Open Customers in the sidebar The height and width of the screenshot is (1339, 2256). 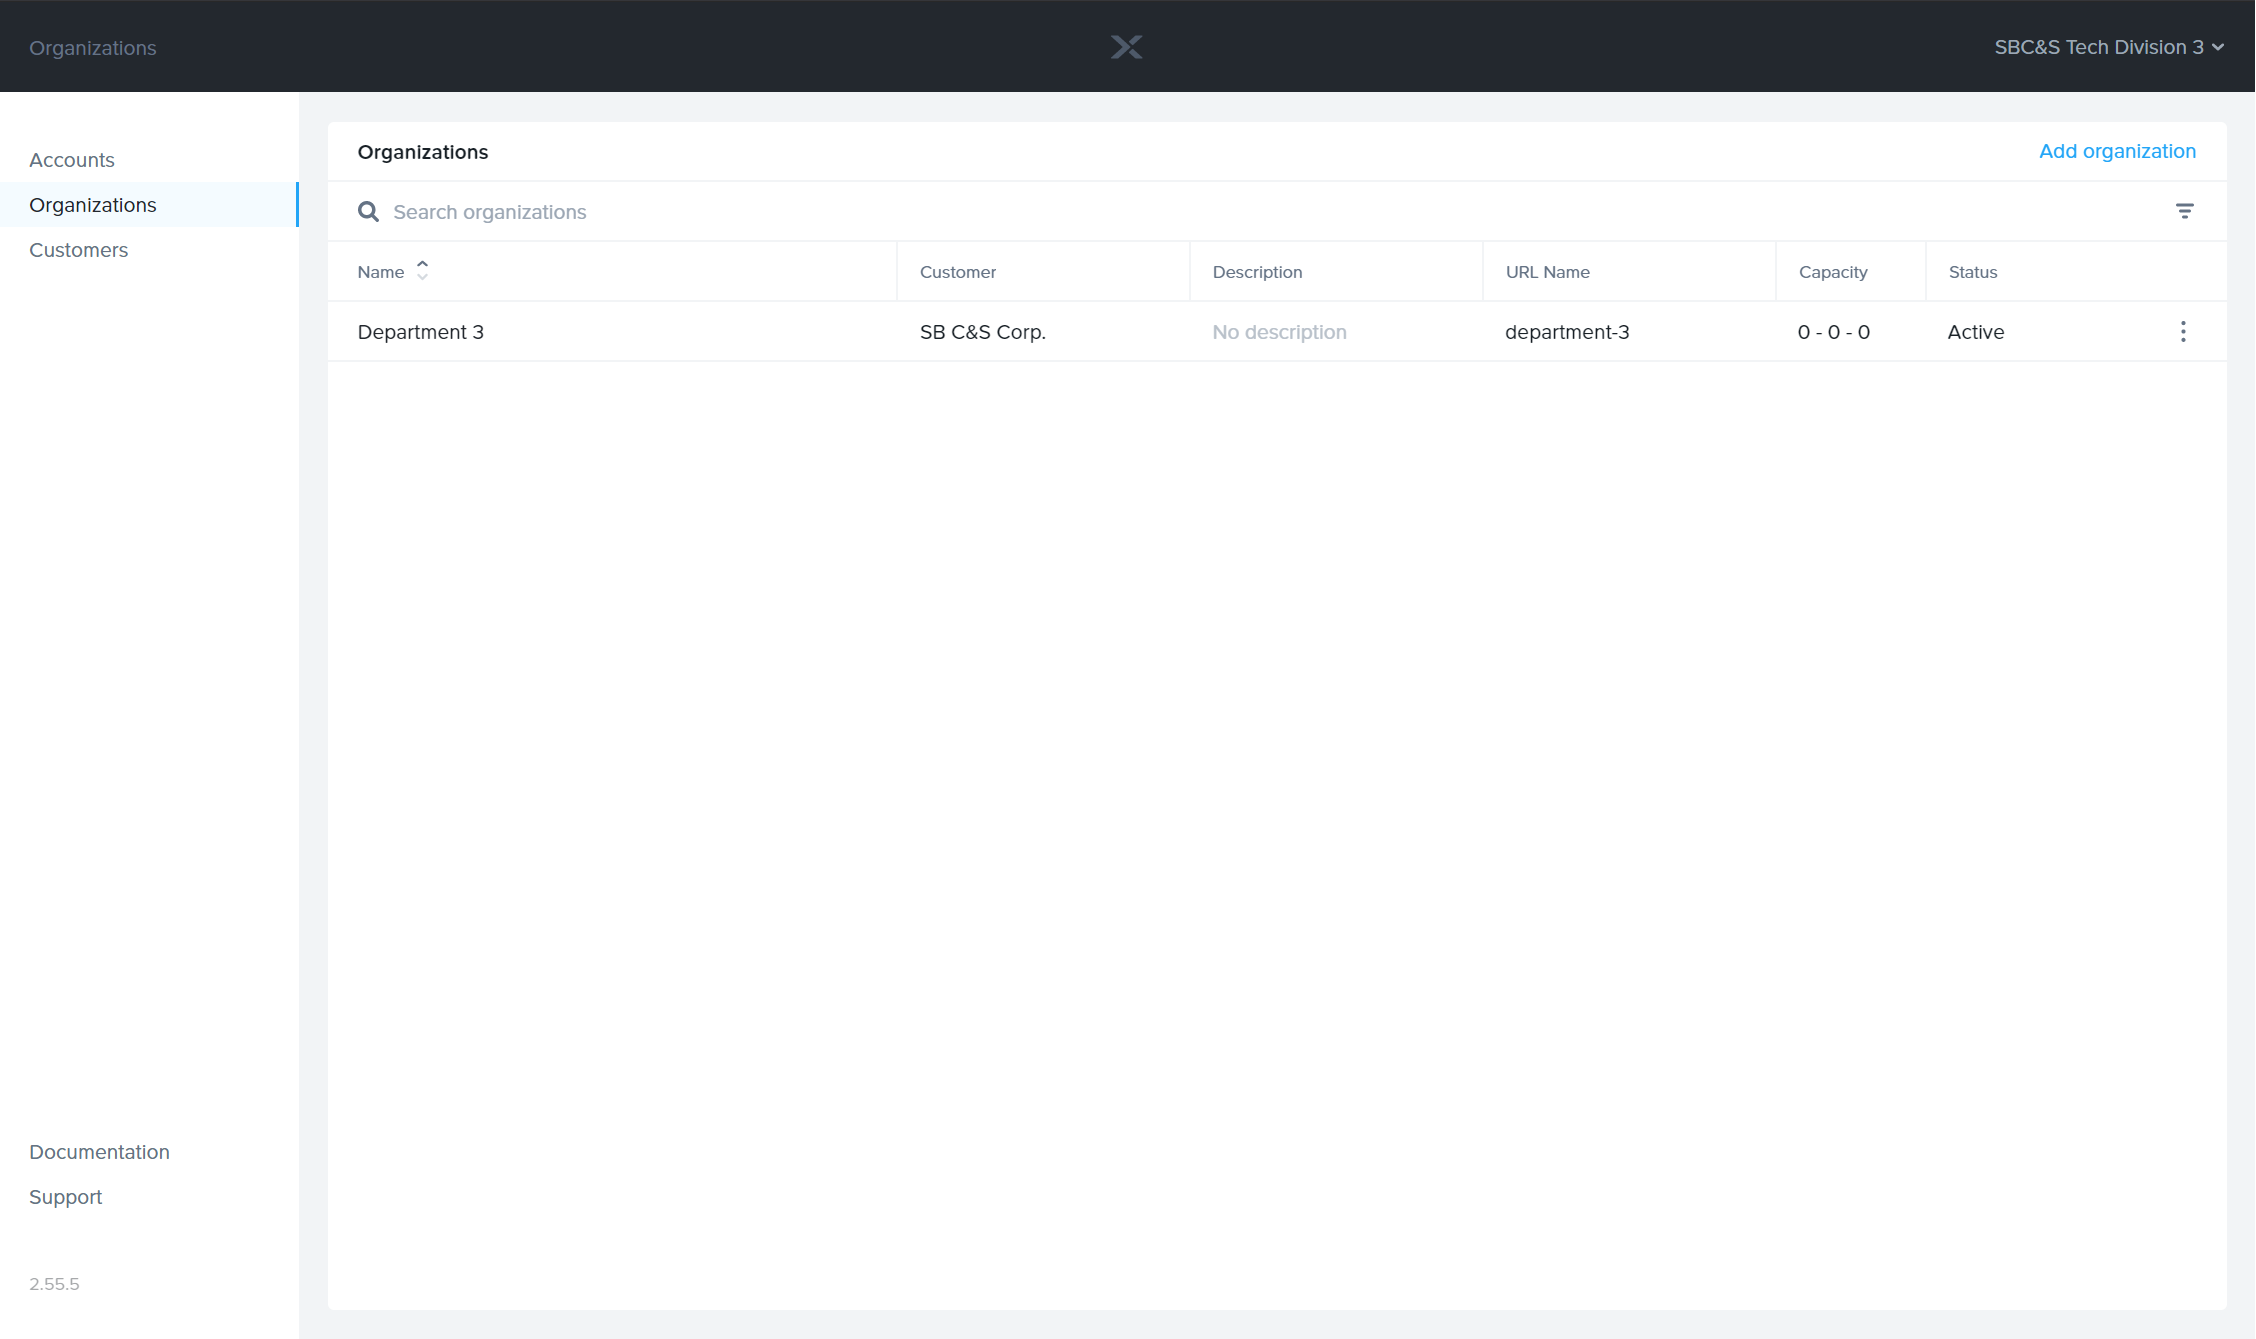[x=79, y=250]
